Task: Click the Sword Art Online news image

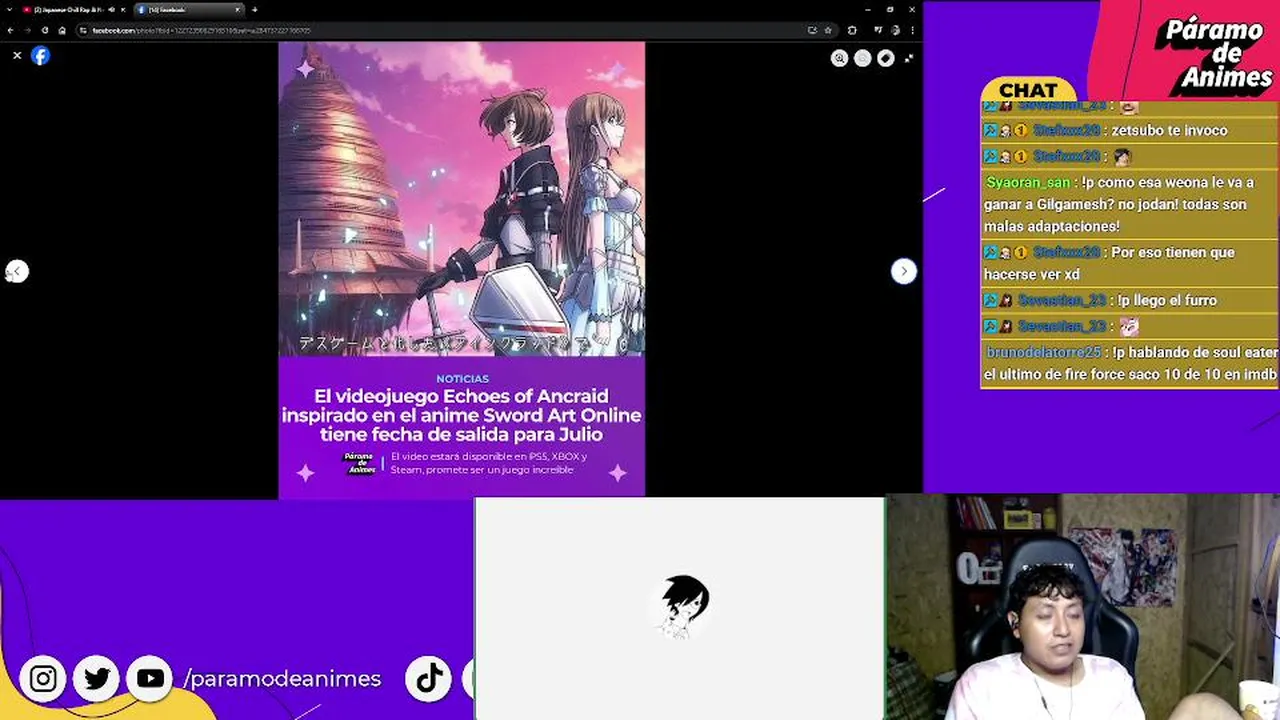Action: (x=462, y=199)
